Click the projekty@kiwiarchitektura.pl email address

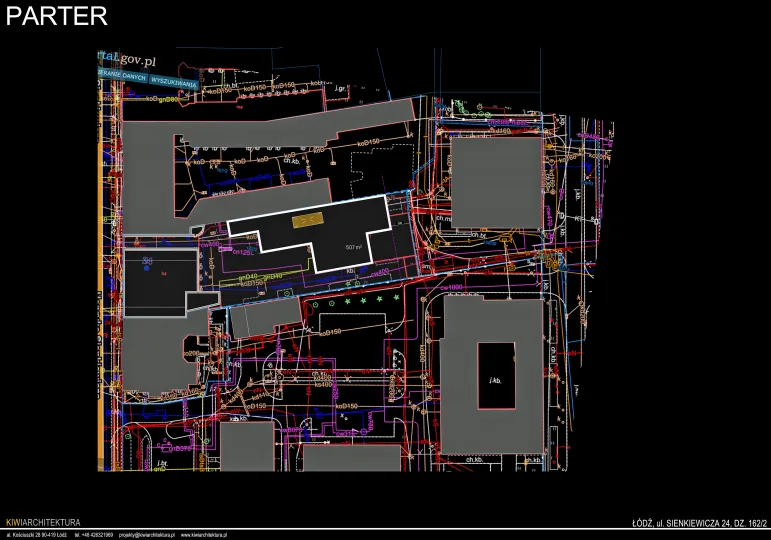pyautogui.click(x=148, y=534)
